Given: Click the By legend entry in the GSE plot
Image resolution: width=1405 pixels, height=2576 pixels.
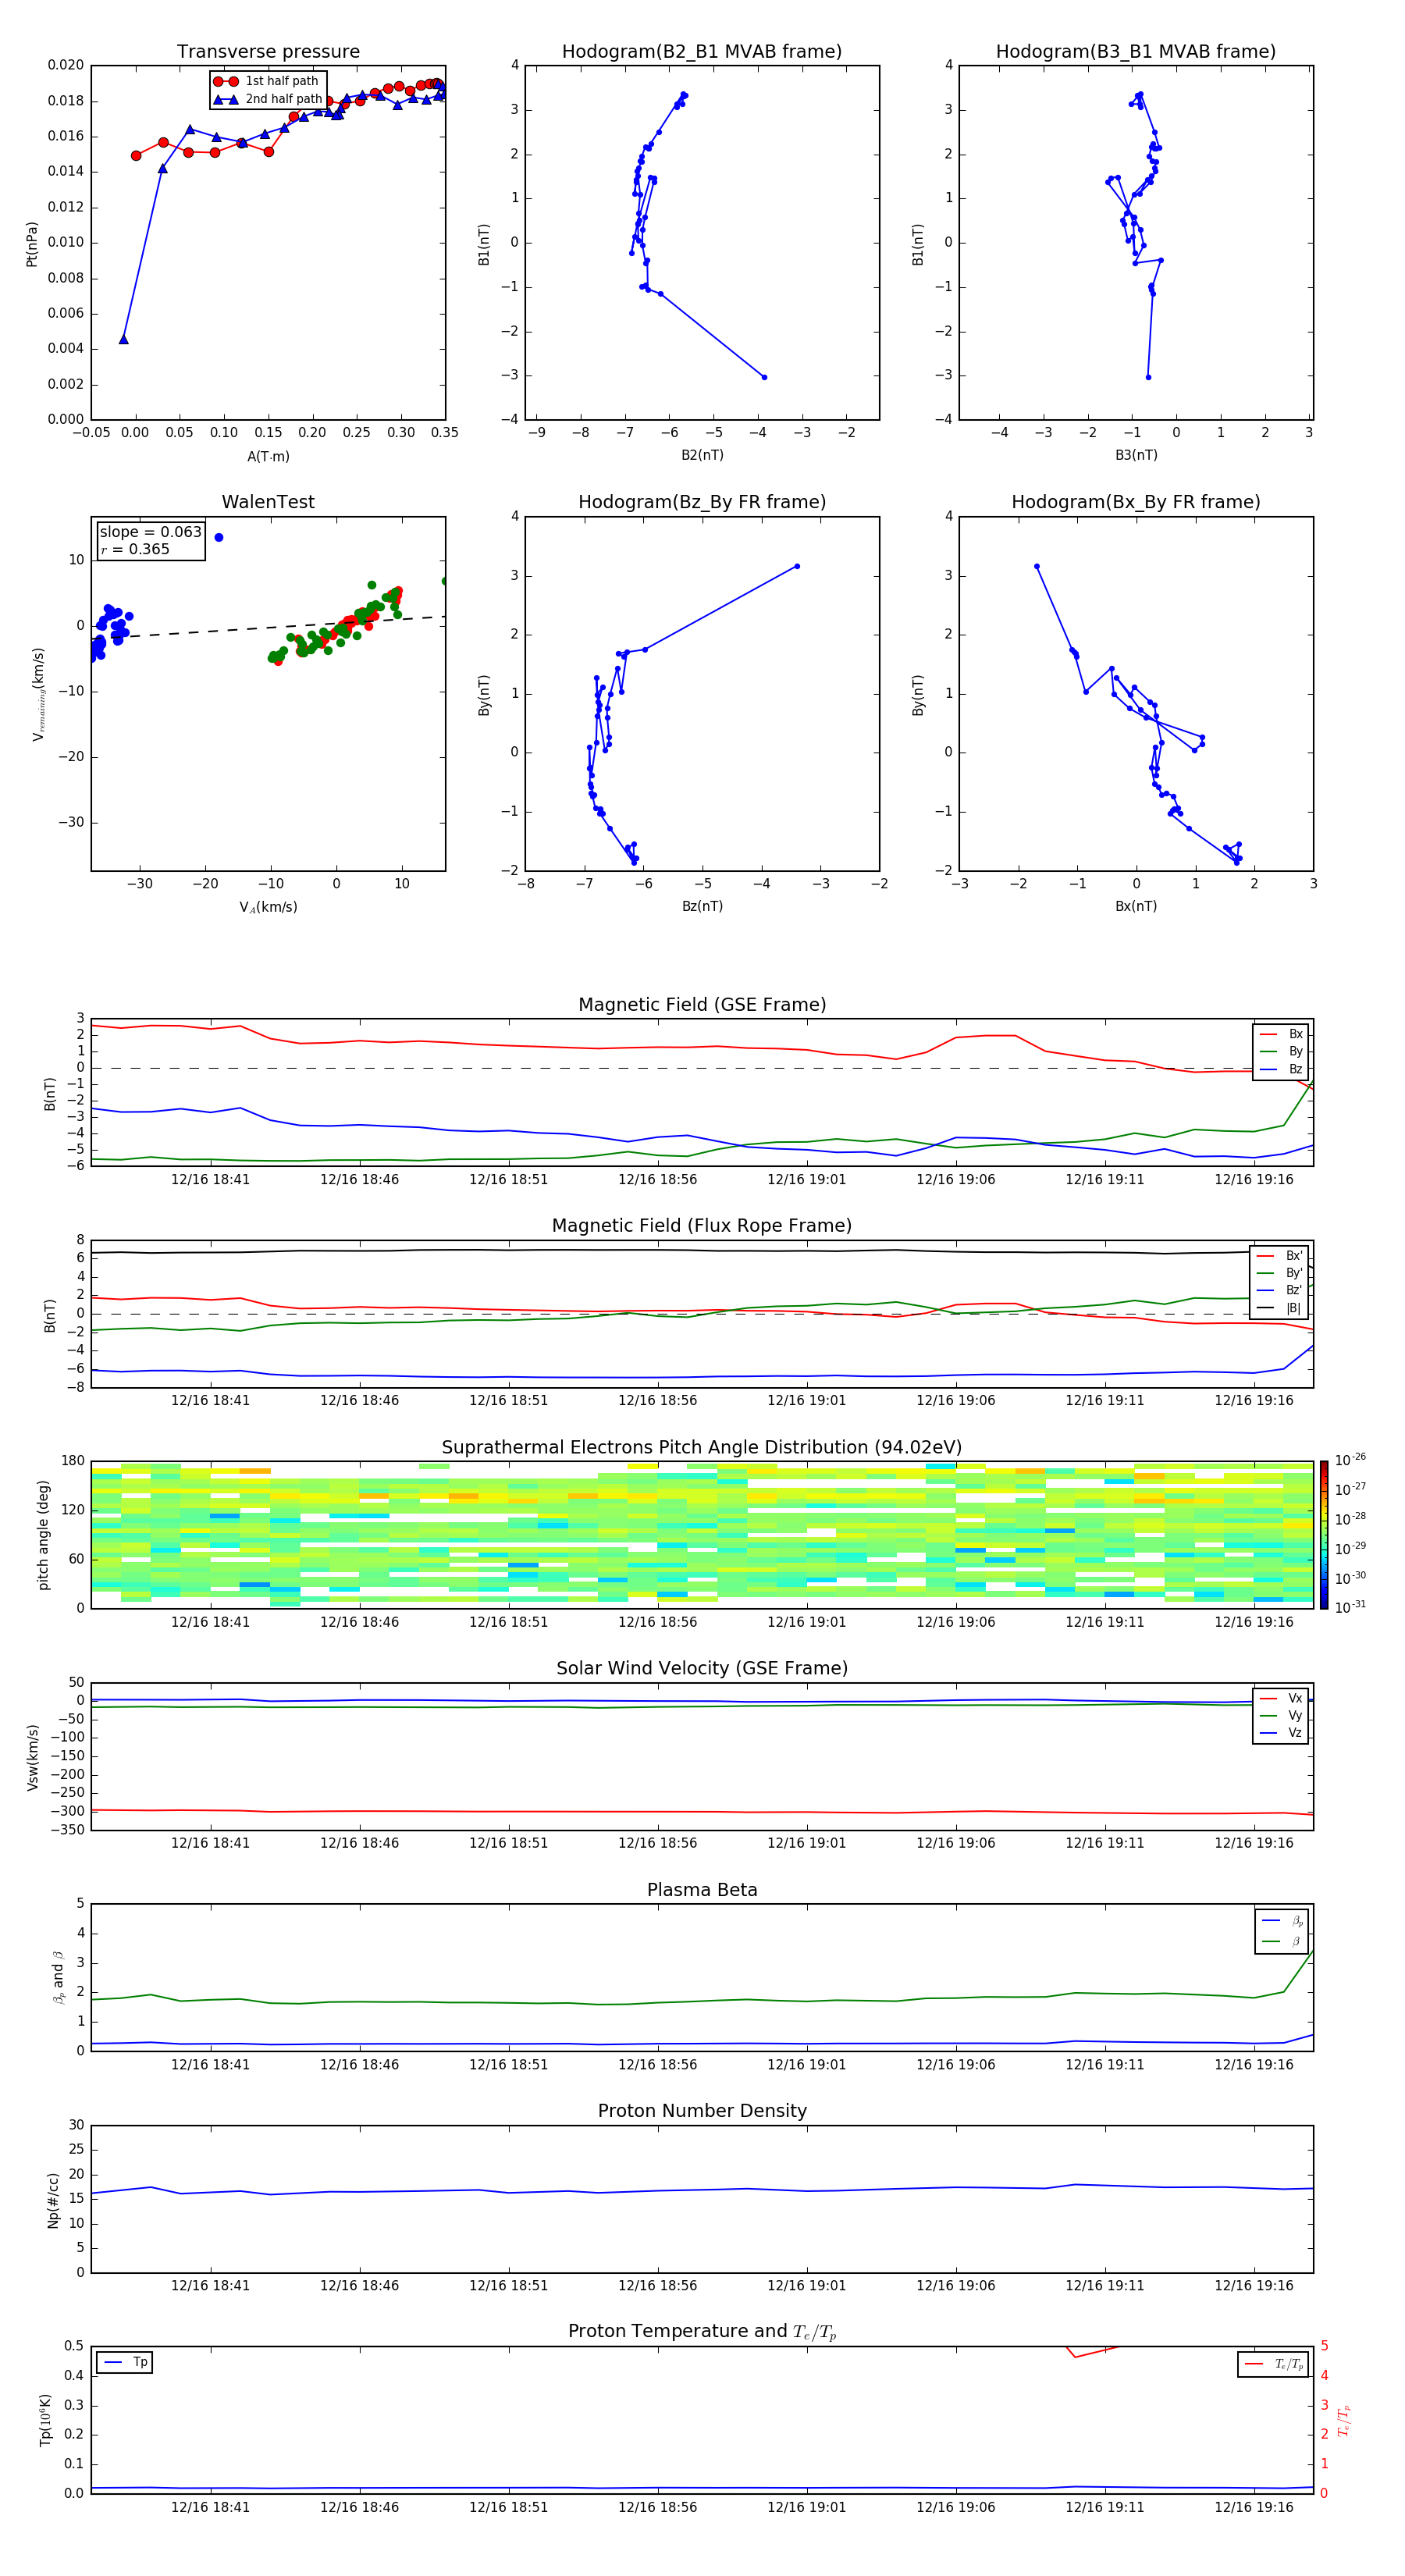Looking at the screenshot, I should point(1282,1051).
